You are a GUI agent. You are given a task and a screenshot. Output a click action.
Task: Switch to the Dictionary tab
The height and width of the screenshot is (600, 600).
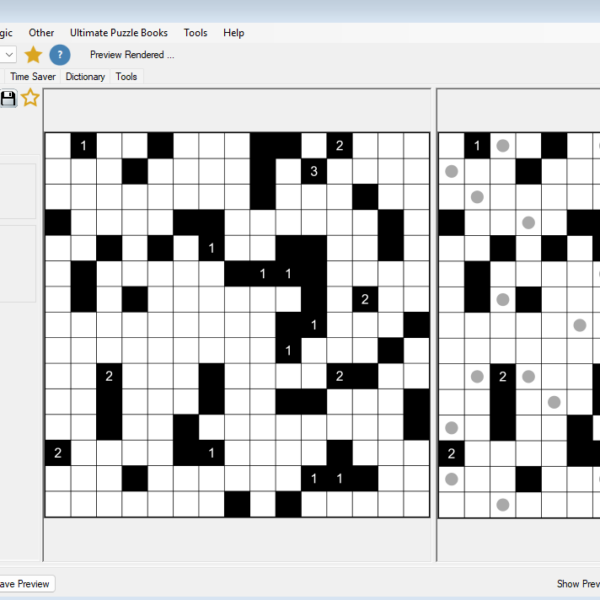click(x=85, y=76)
